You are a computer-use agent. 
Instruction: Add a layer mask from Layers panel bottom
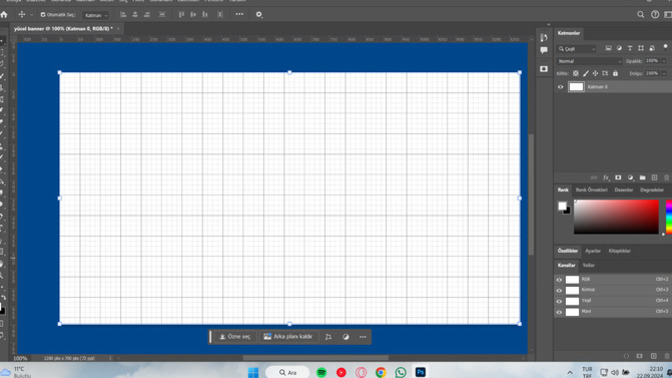pyautogui.click(x=618, y=177)
